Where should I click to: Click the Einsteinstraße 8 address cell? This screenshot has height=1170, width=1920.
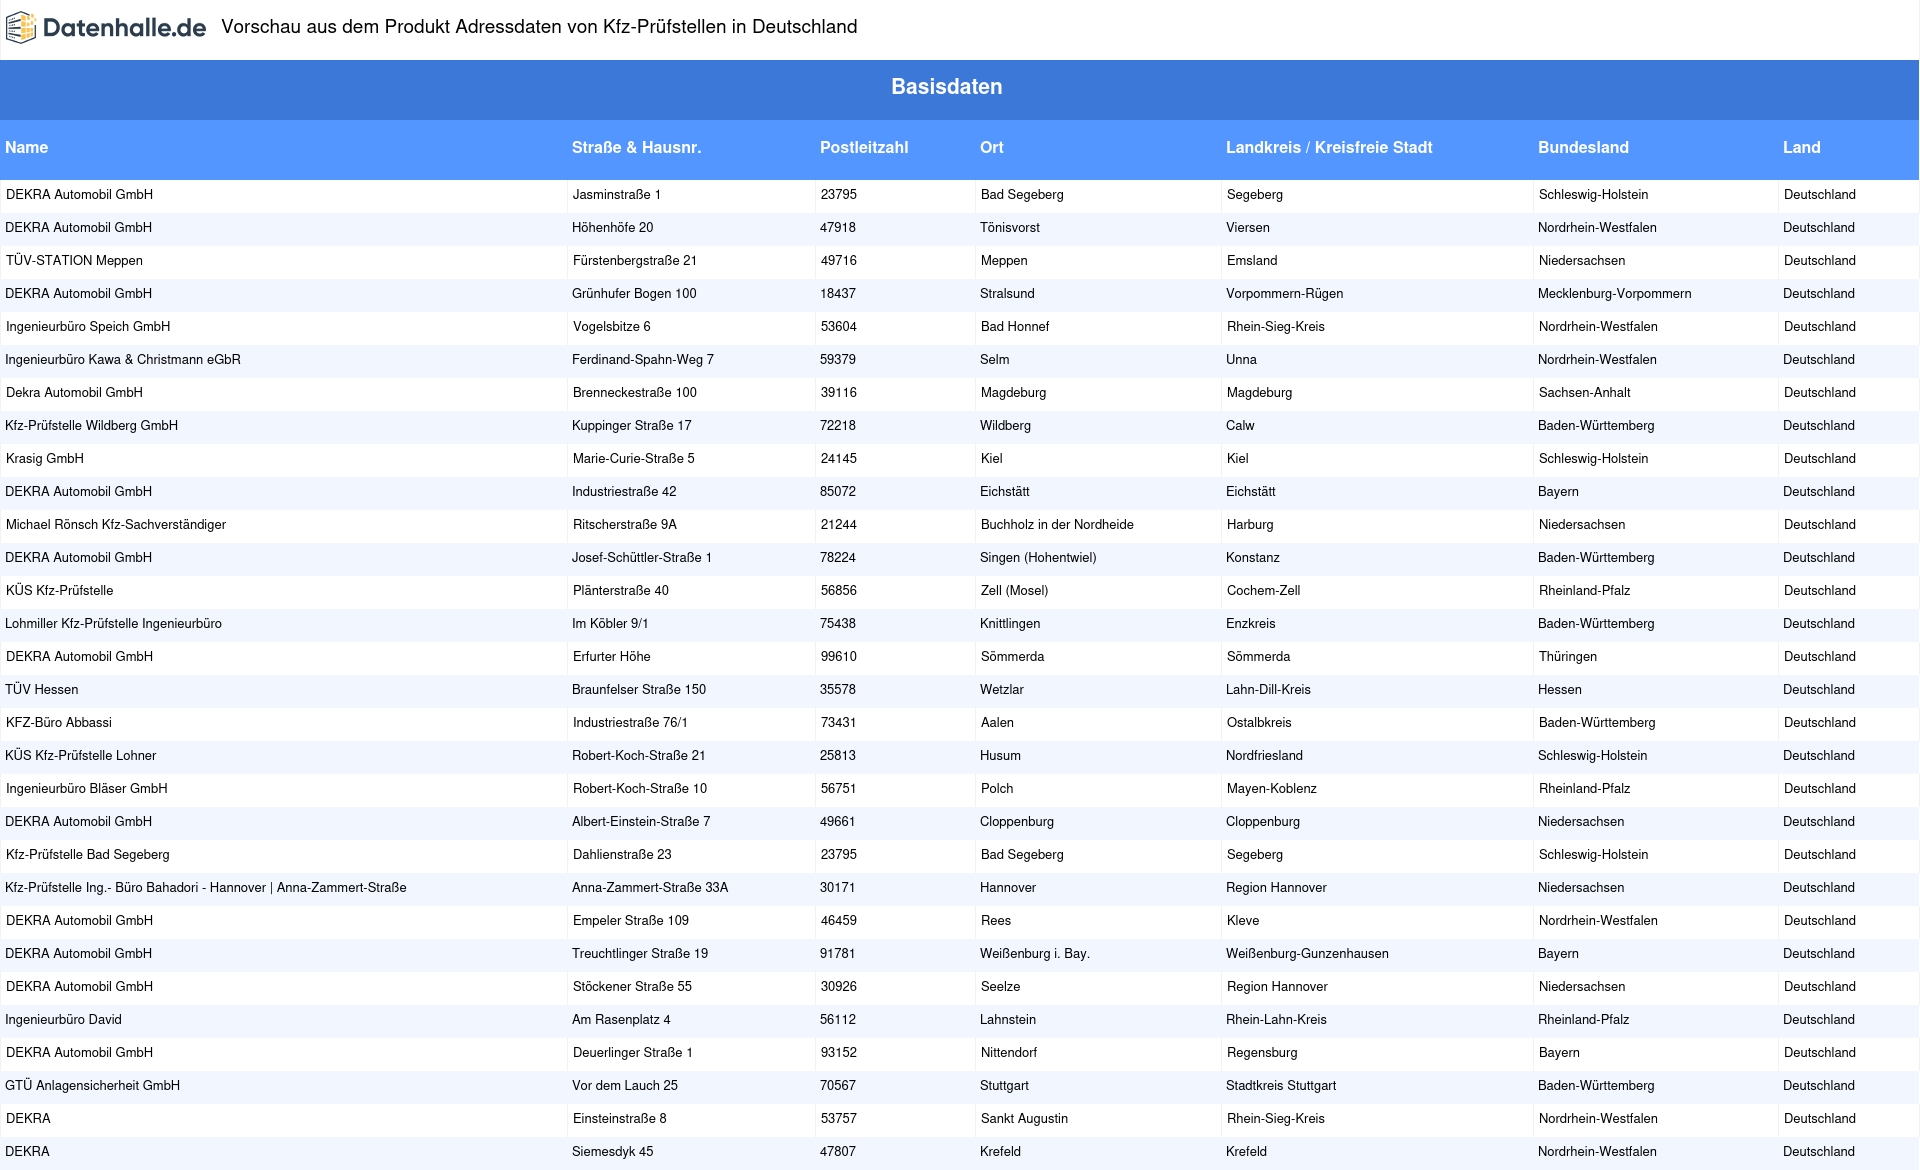[x=620, y=1118]
